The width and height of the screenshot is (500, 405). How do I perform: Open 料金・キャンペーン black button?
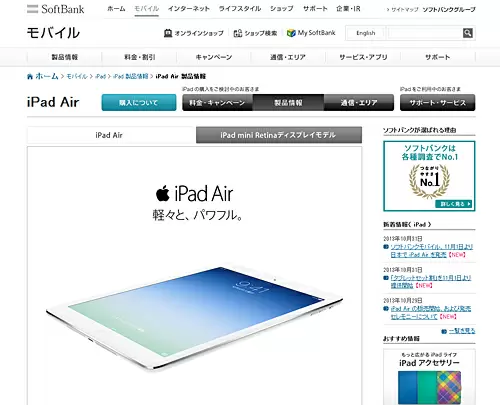tap(217, 103)
